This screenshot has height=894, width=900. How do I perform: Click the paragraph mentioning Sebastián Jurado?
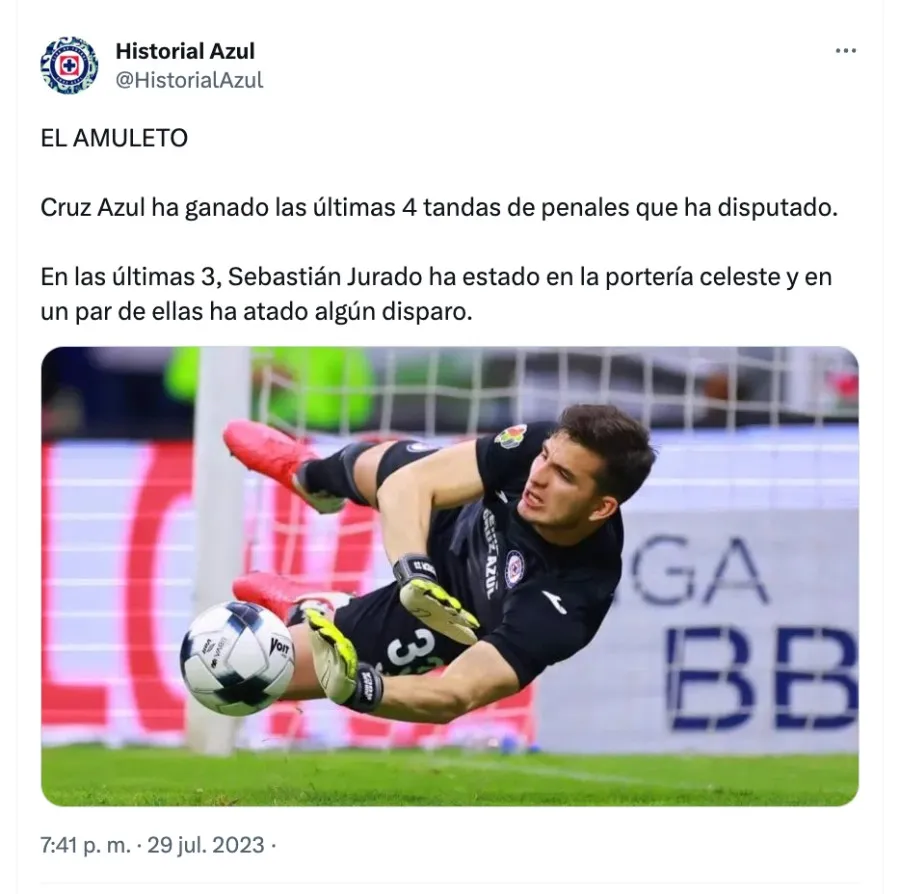(x=436, y=294)
